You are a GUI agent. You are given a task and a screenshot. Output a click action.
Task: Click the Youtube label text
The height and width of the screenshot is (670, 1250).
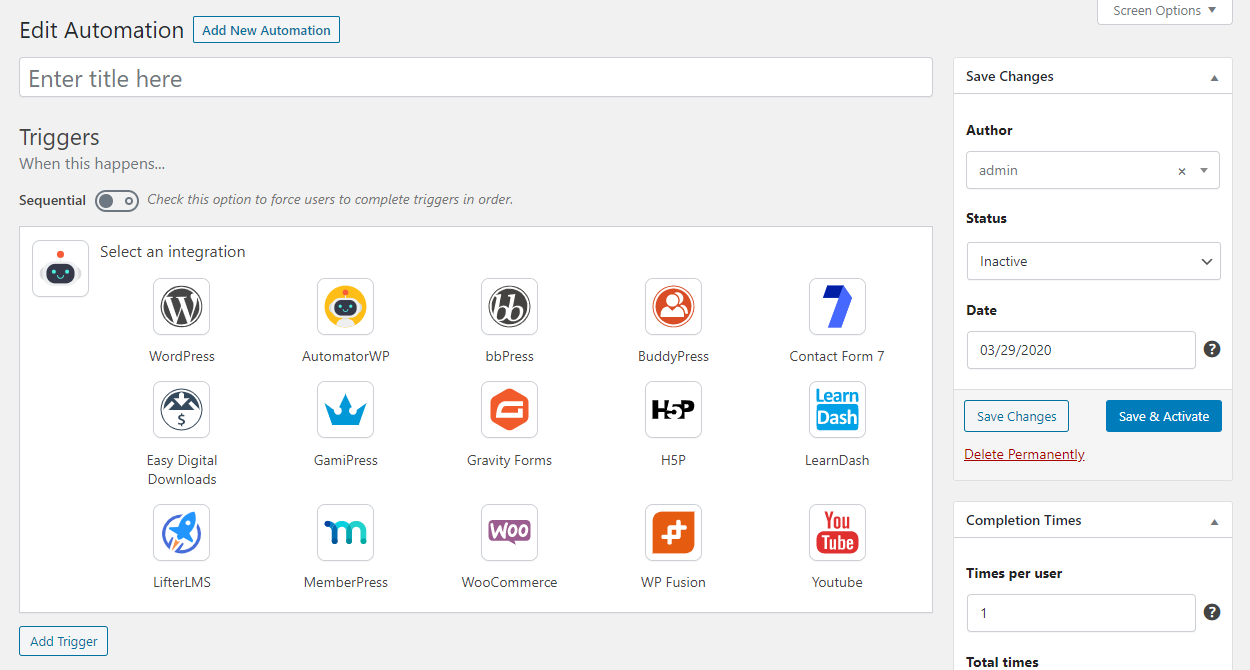837,582
